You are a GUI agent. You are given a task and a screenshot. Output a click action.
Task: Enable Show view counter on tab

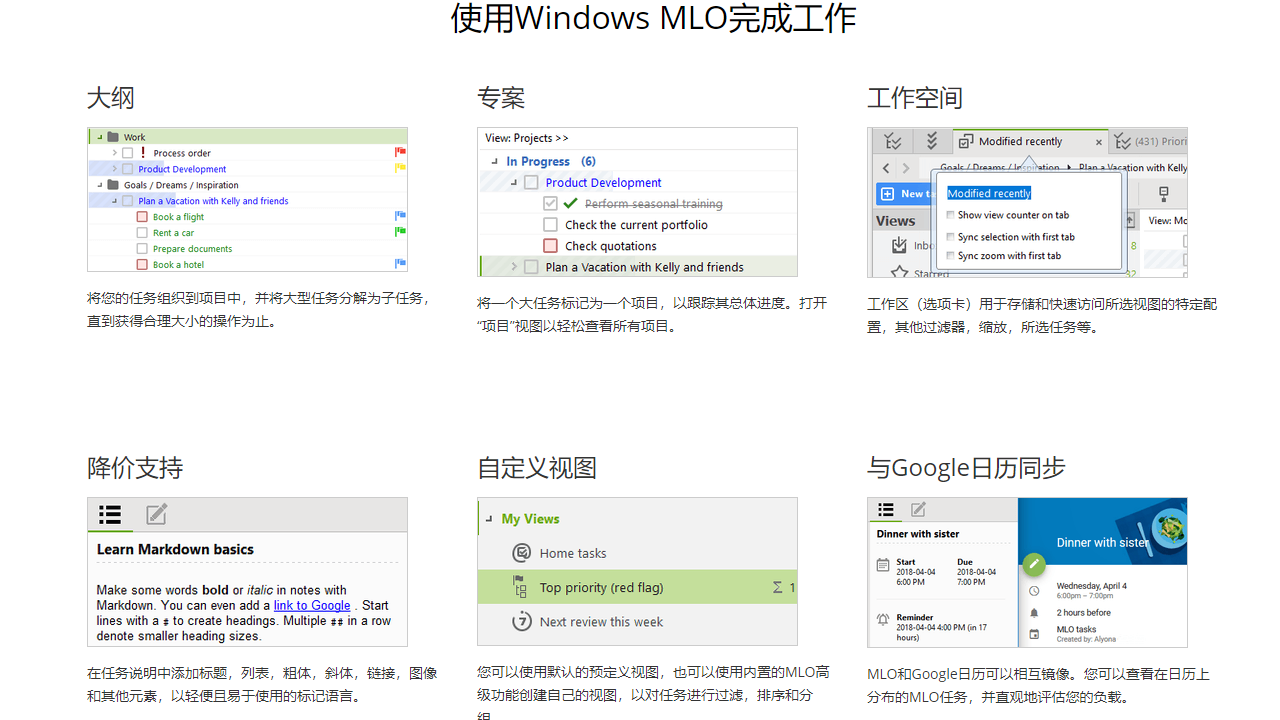point(950,215)
